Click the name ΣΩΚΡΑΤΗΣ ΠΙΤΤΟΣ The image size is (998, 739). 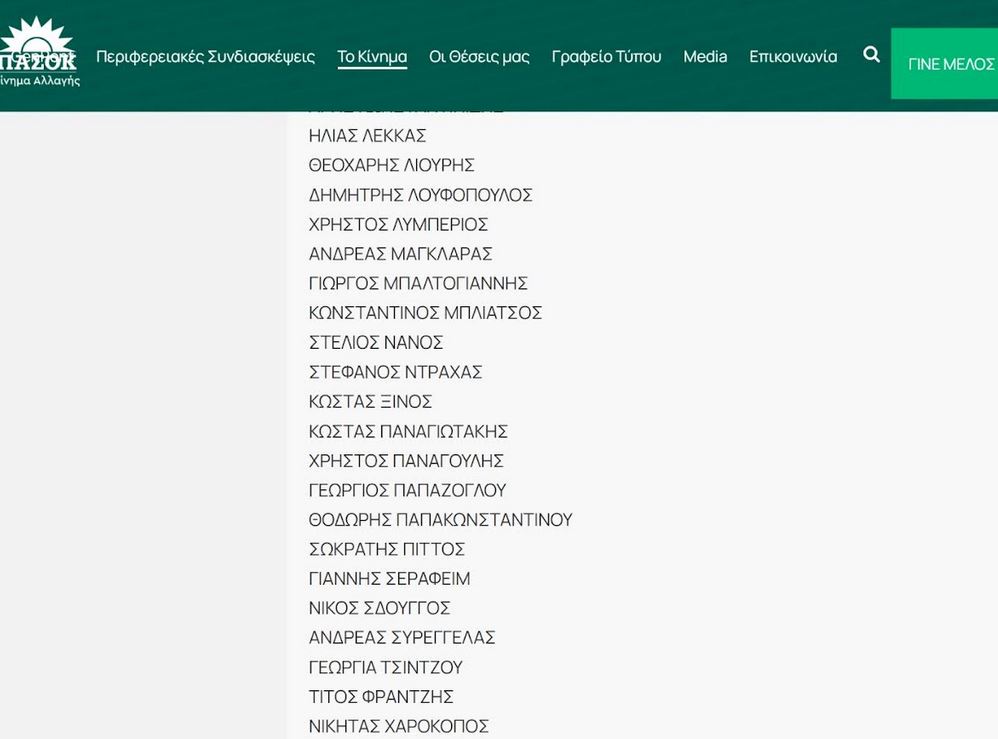pos(387,549)
